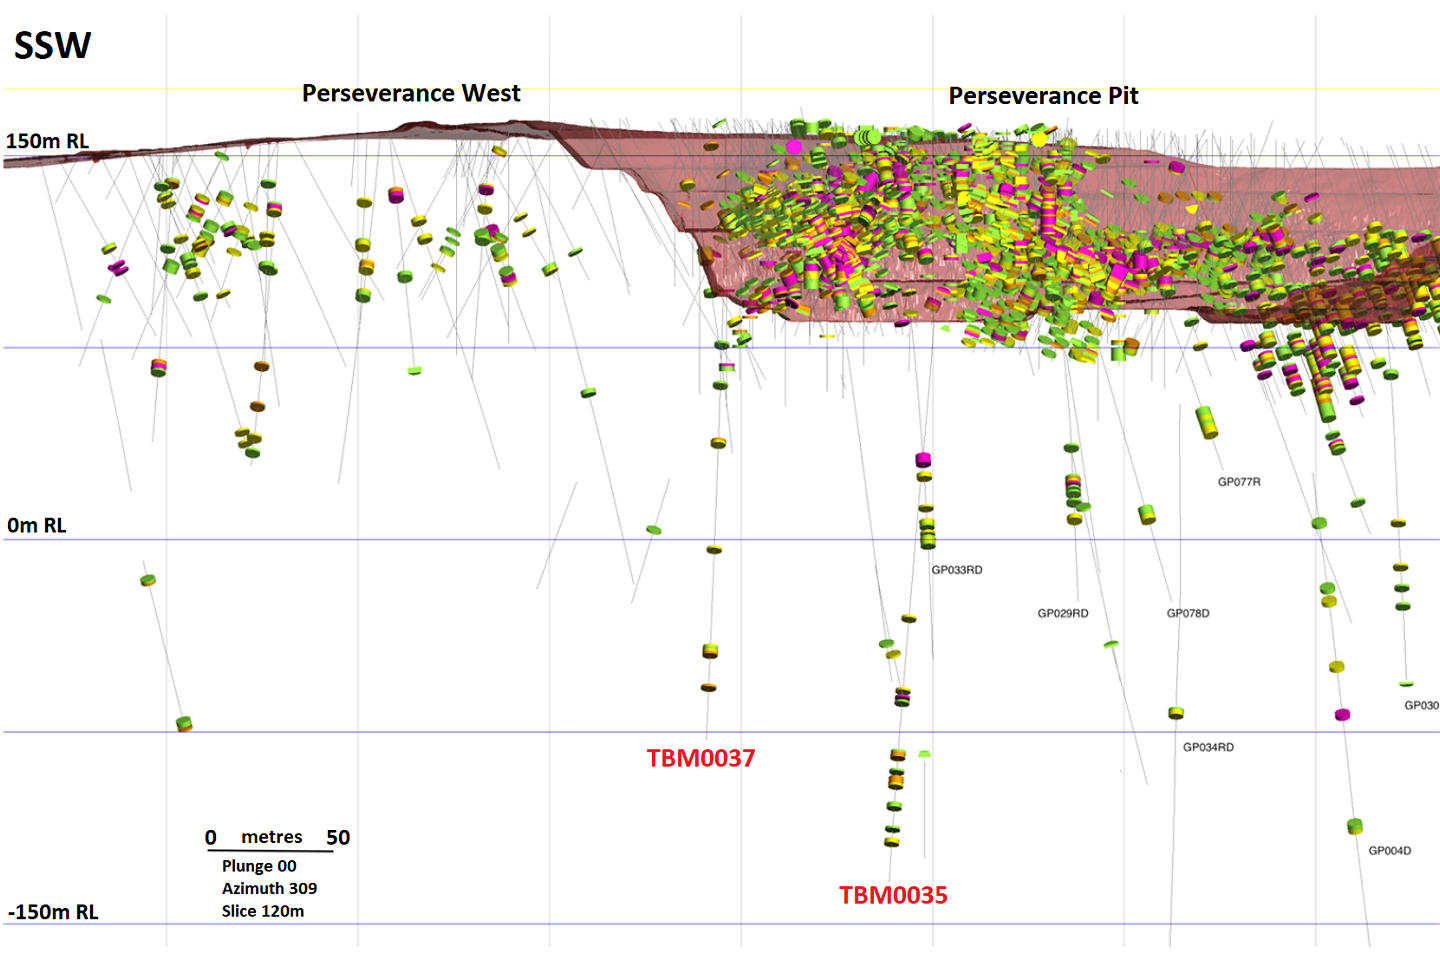Click the GP077R hole label

(1238, 482)
